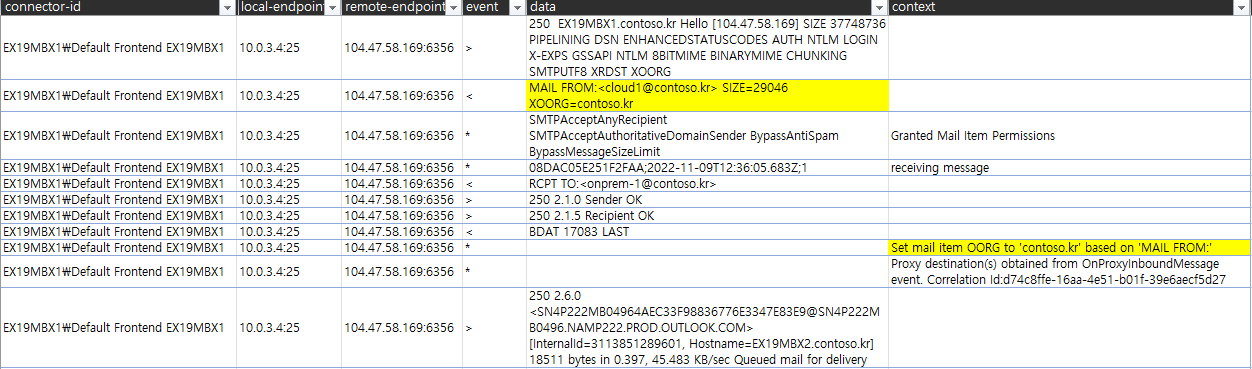Select the '250 EX19MBX1.contoso.kr Hello' data cell
This screenshot has width=1252, height=369.
tap(707, 47)
